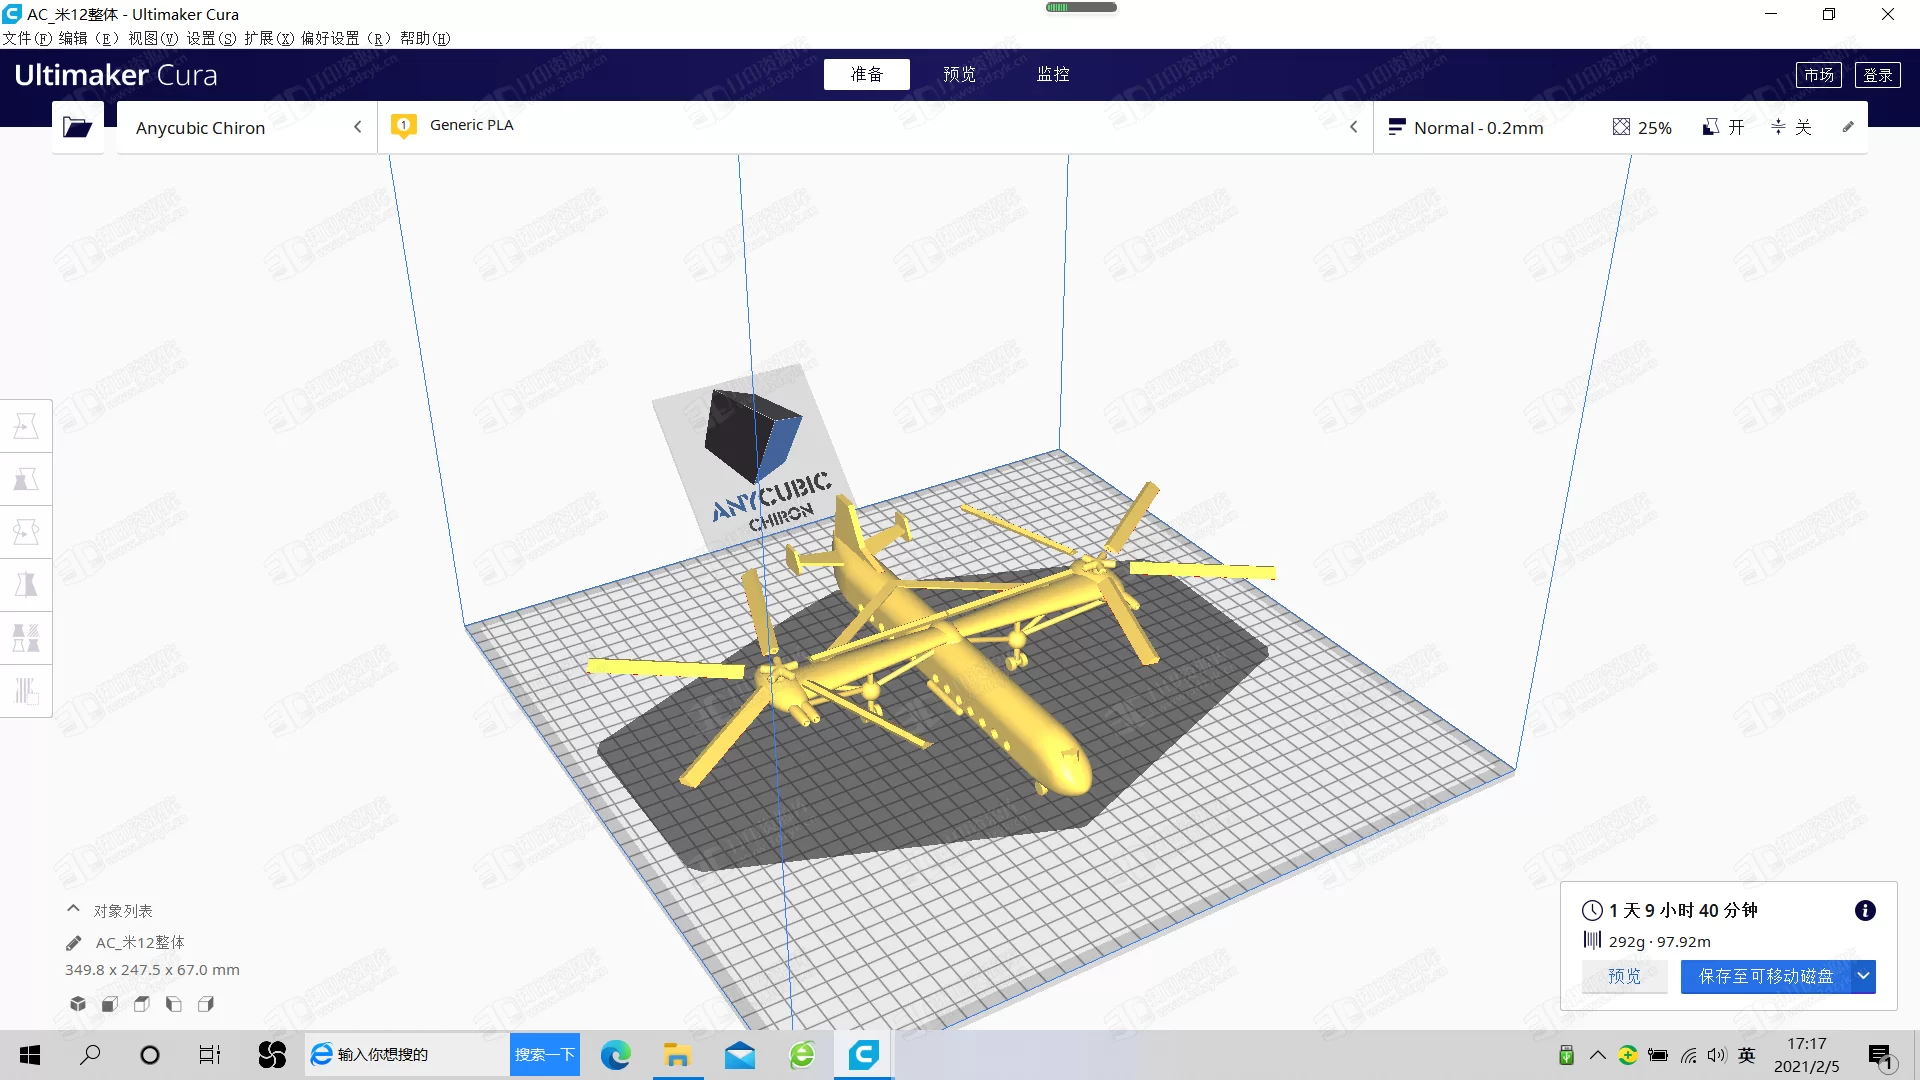Open the 设置 menu
This screenshot has width=1920, height=1080.
click(211, 38)
